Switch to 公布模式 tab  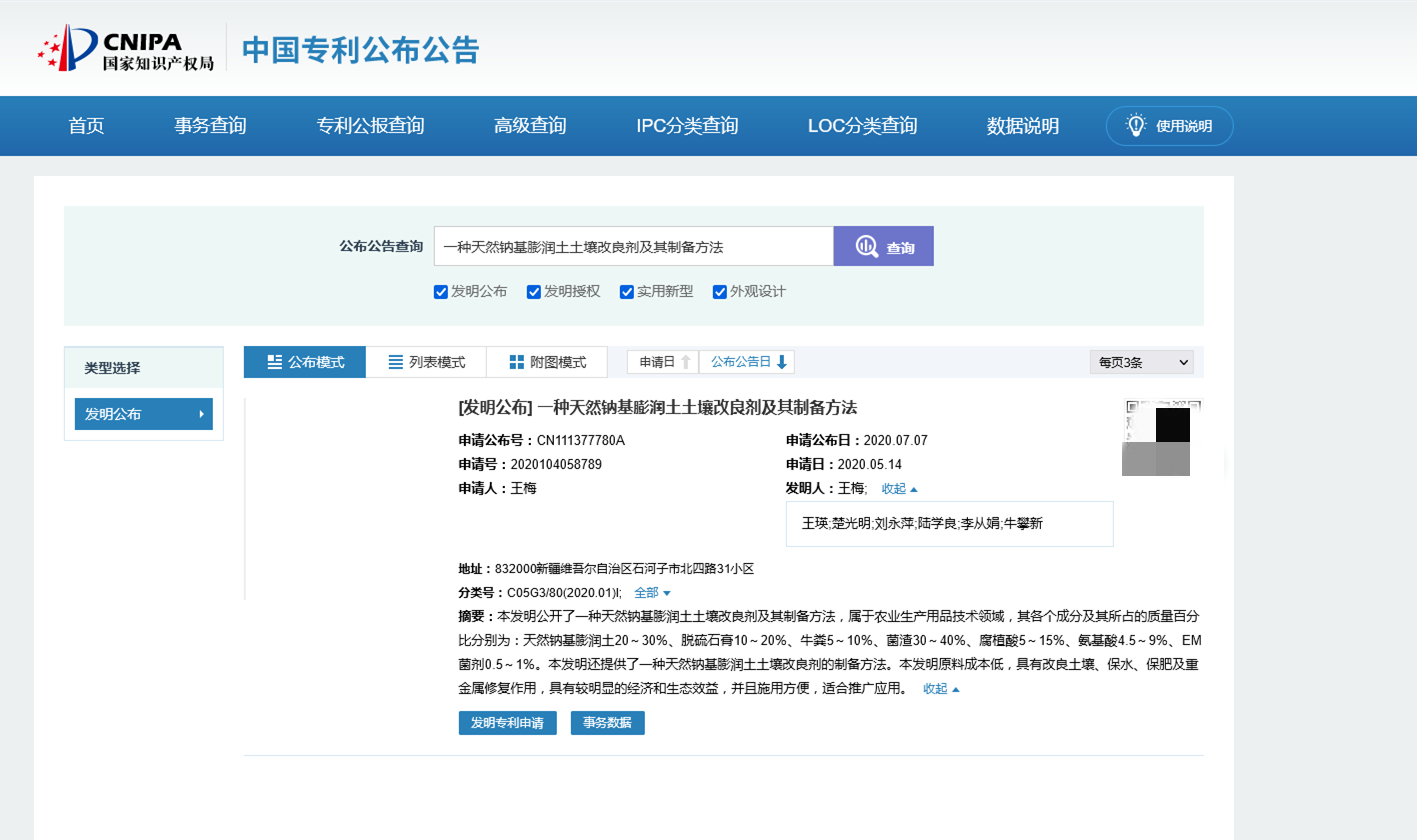[305, 362]
